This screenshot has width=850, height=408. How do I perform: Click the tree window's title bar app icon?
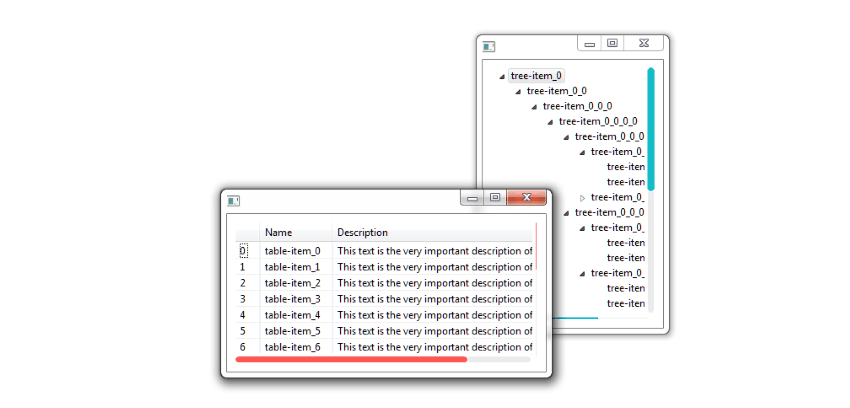[489, 47]
